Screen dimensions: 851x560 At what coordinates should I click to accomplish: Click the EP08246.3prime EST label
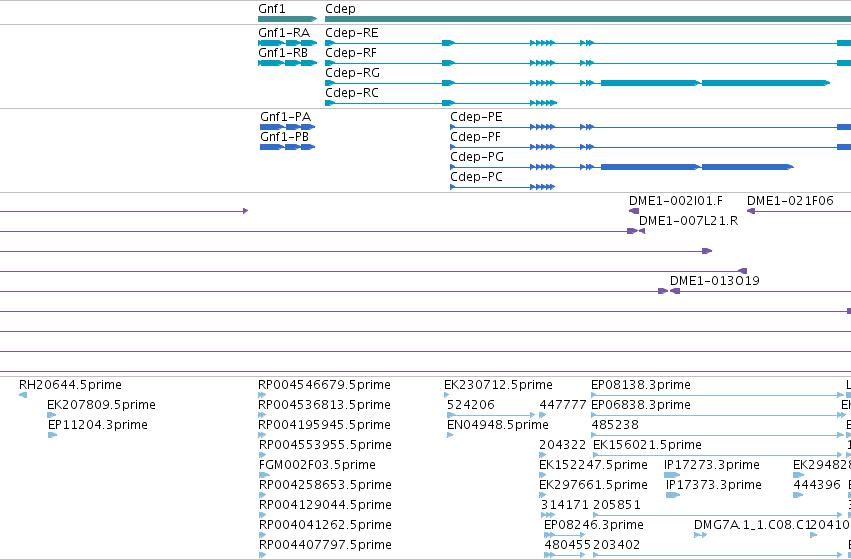coord(594,525)
